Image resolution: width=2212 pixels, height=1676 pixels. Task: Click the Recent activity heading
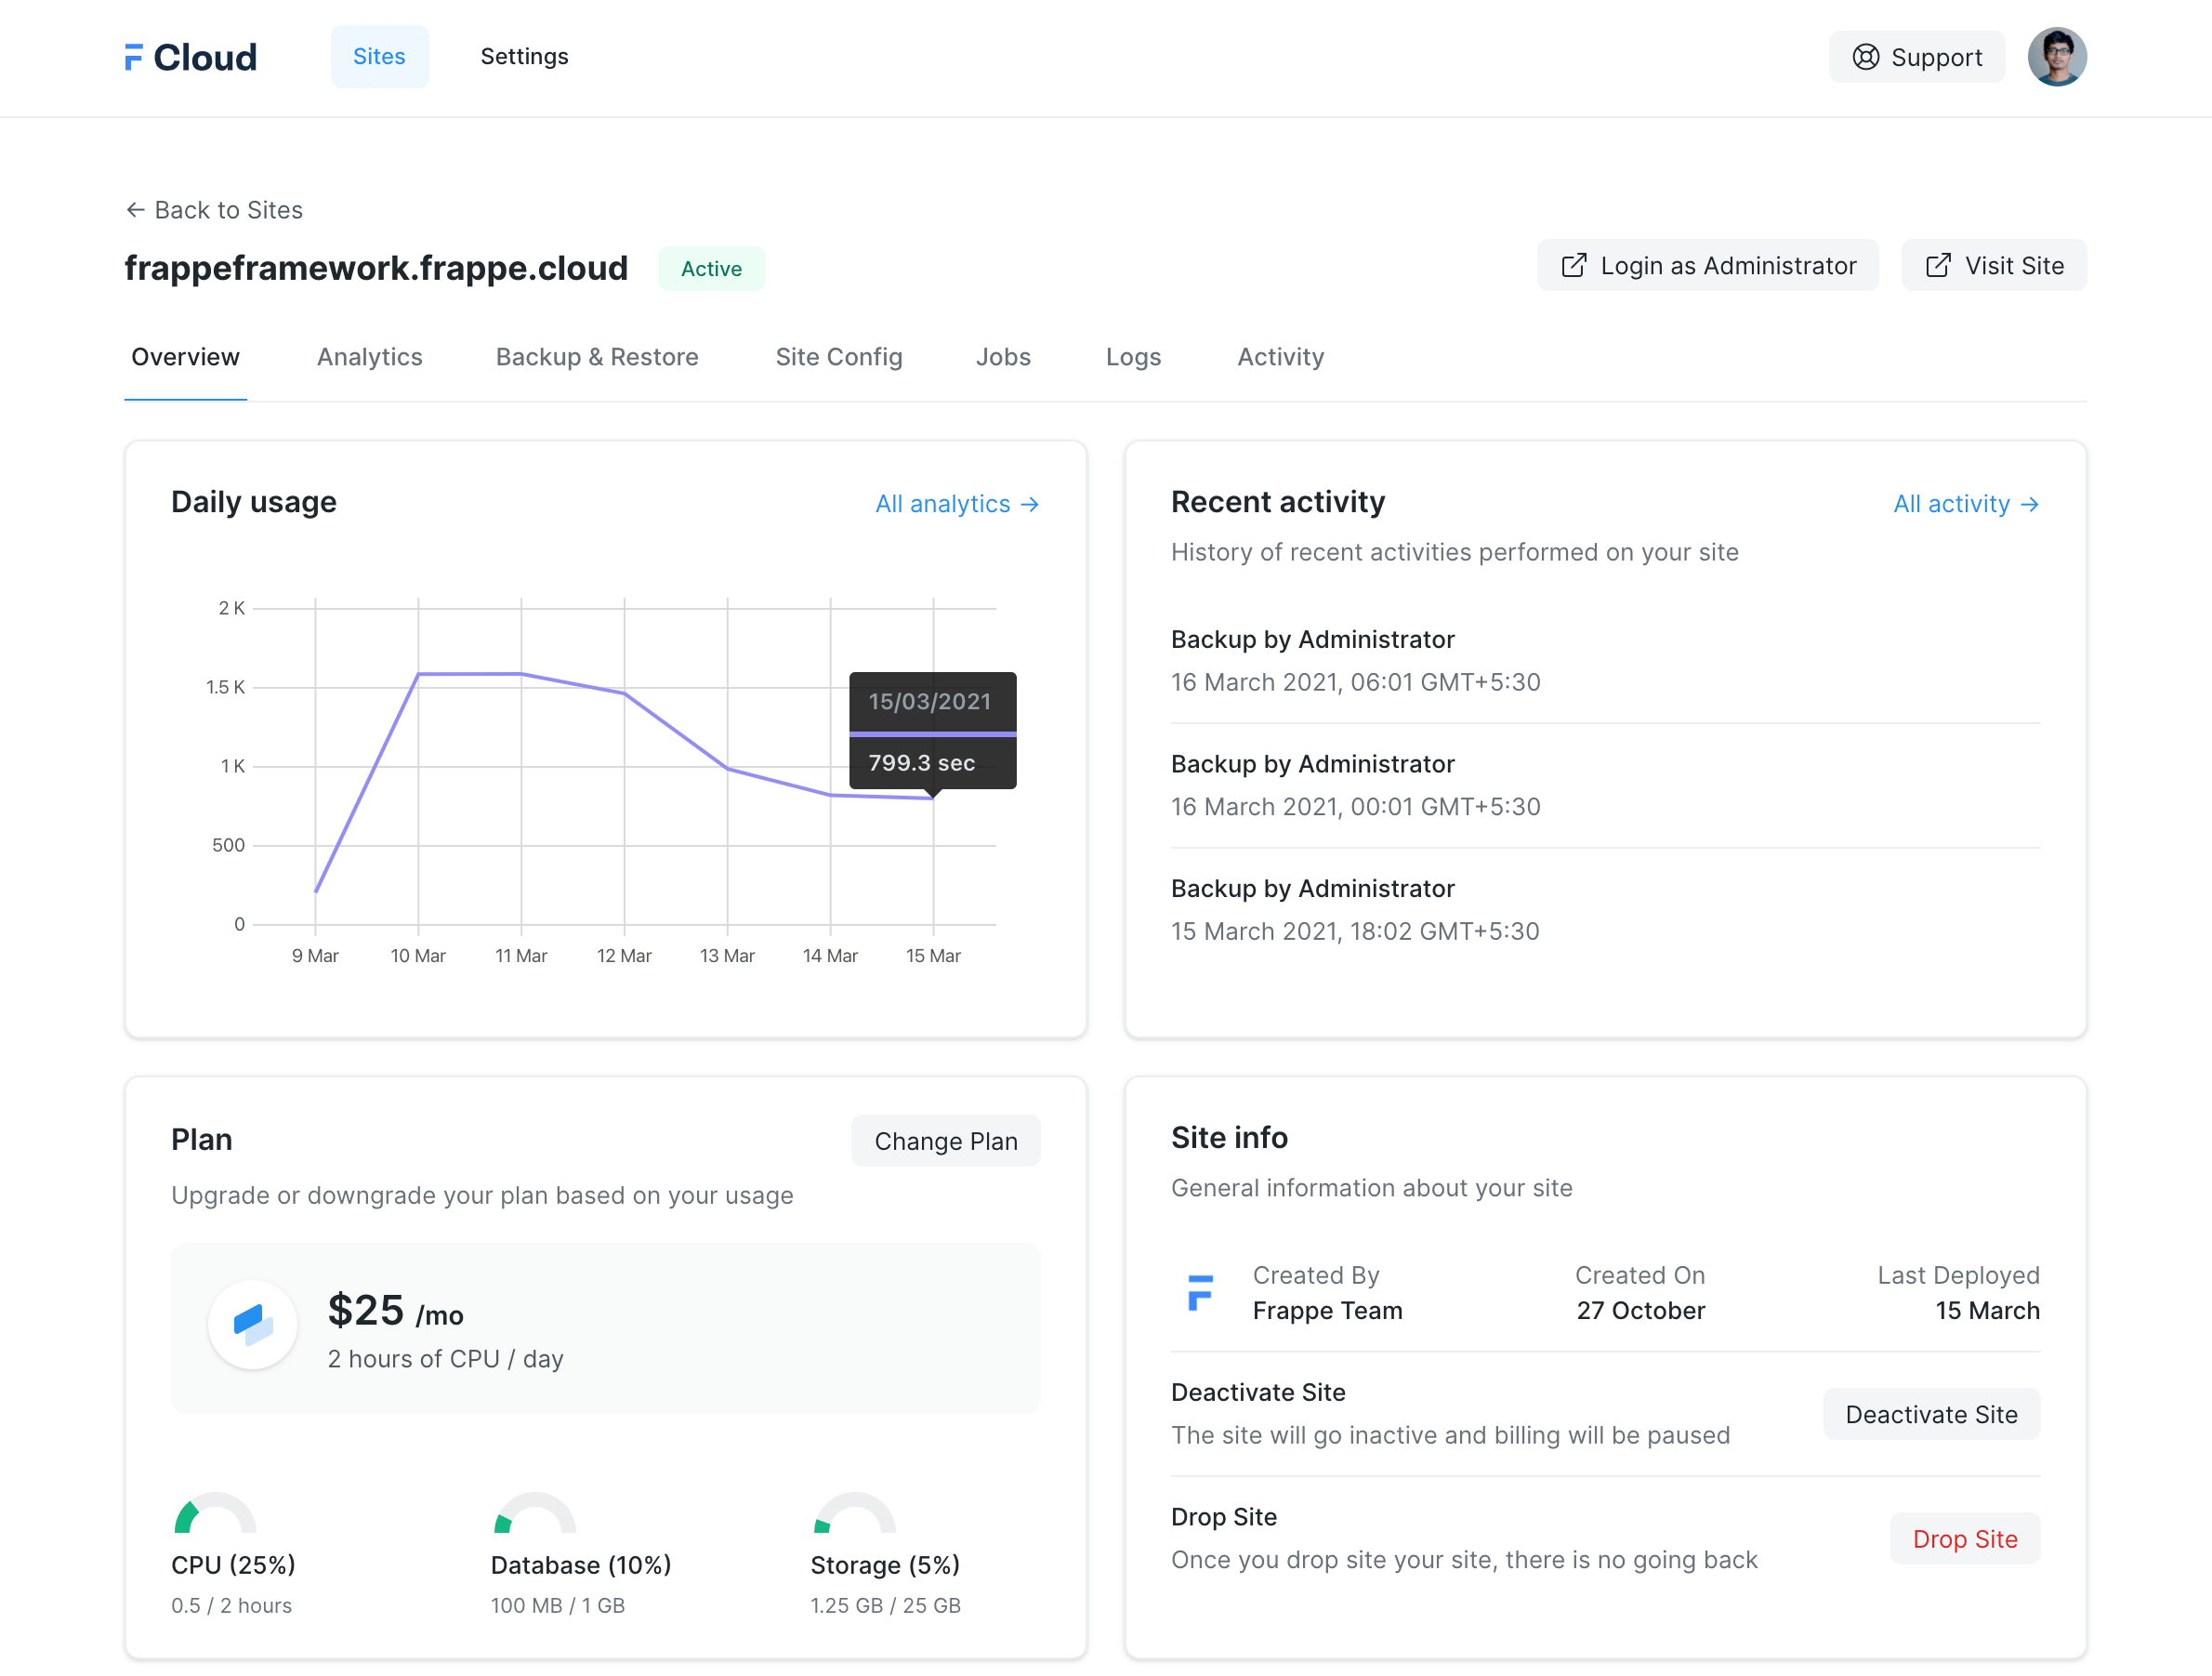[1277, 502]
